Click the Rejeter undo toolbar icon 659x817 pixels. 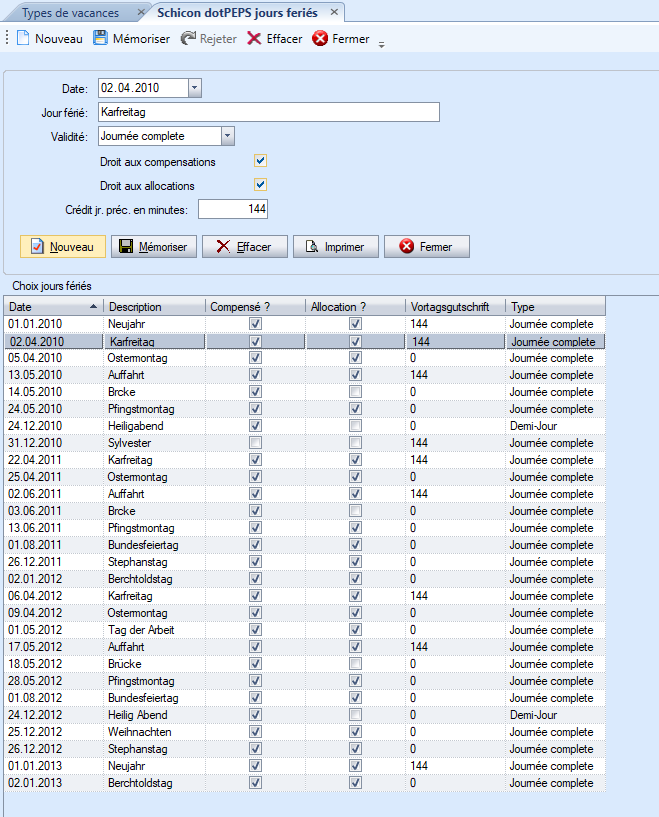pyautogui.click(x=188, y=39)
